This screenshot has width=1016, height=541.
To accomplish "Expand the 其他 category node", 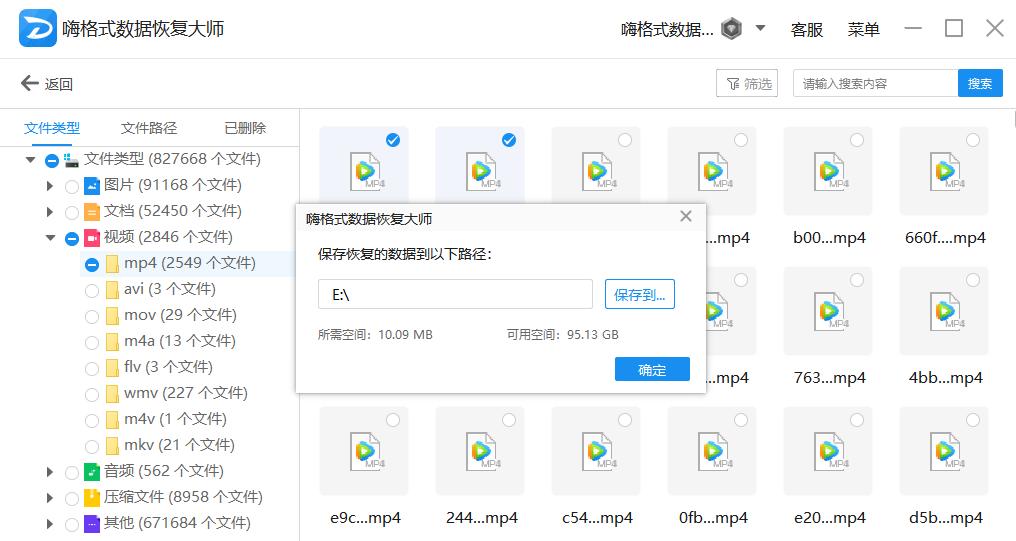I will [50, 524].
